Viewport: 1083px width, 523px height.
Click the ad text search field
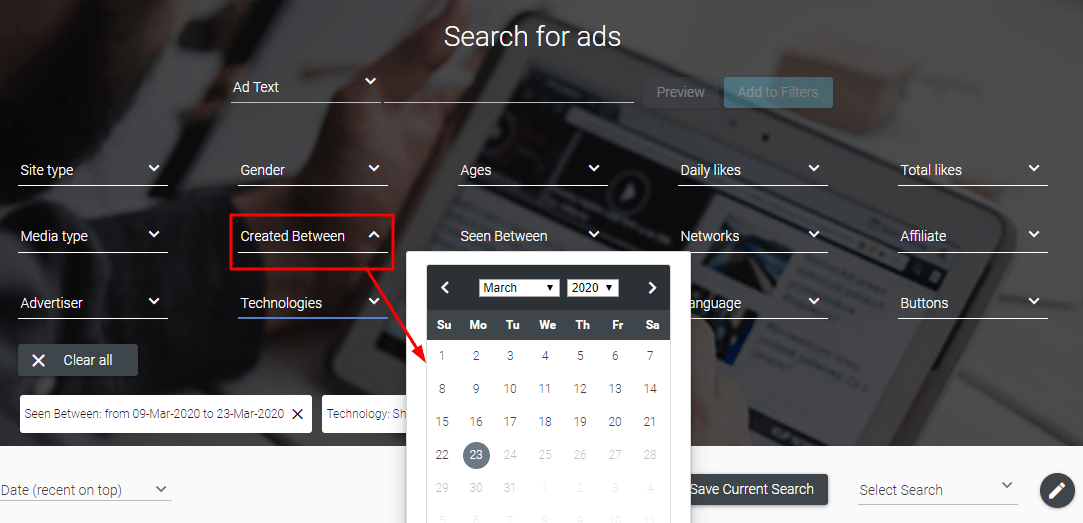(508, 88)
